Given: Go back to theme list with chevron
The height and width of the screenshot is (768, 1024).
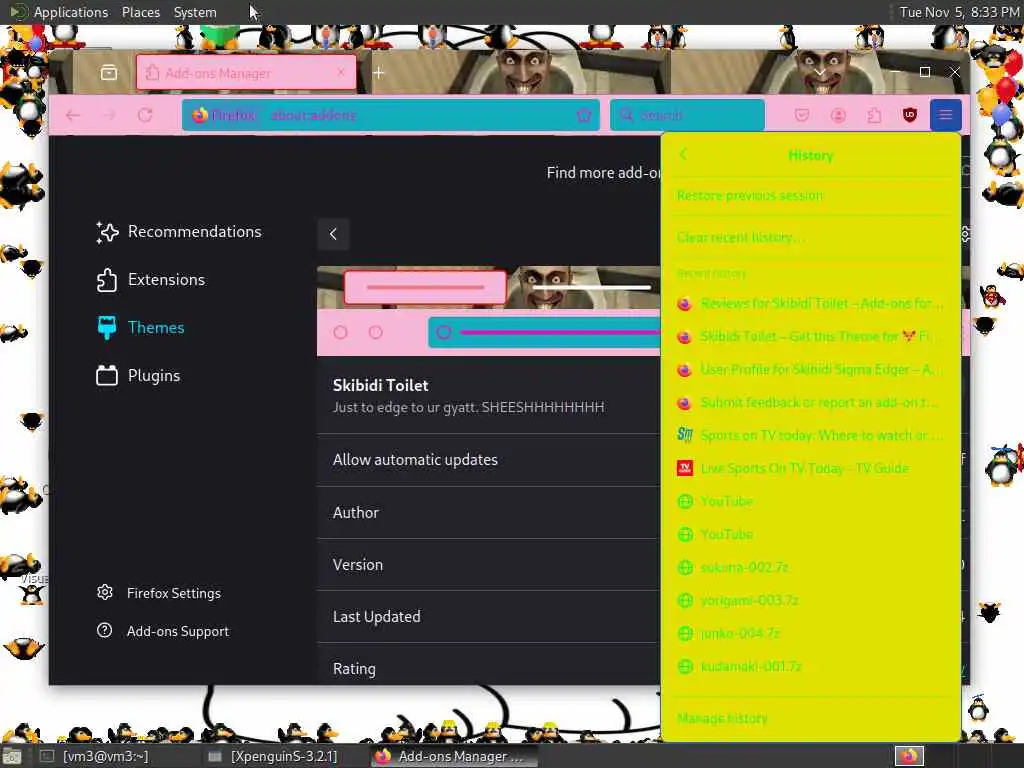Looking at the screenshot, I should (333, 234).
